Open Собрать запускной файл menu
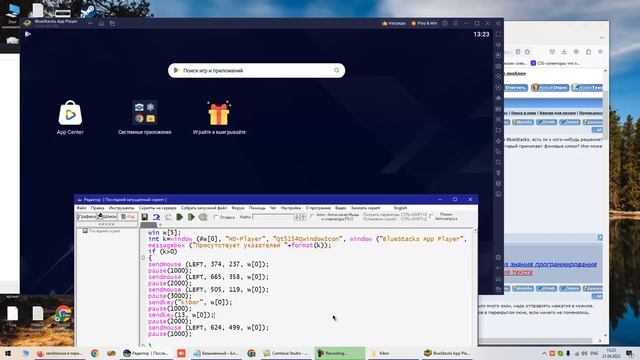640x360 pixels. [204, 208]
